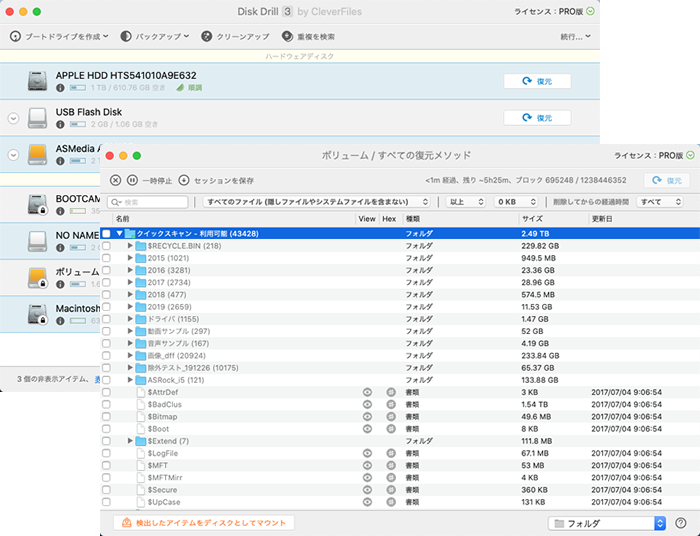The width and height of the screenshot is (700, 536).
Task: Click info icon under APPLE HDD HTS541010A9E632
Action: [x=60, y=88]
